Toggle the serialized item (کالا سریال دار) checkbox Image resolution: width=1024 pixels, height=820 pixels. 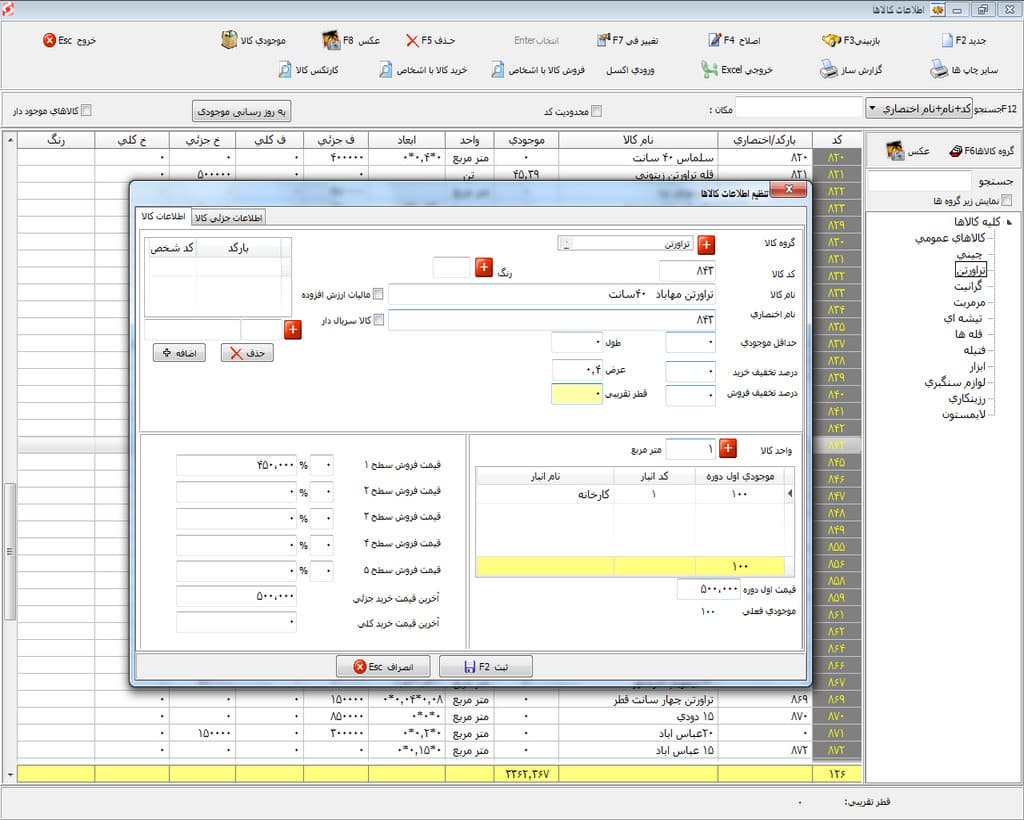378,320
